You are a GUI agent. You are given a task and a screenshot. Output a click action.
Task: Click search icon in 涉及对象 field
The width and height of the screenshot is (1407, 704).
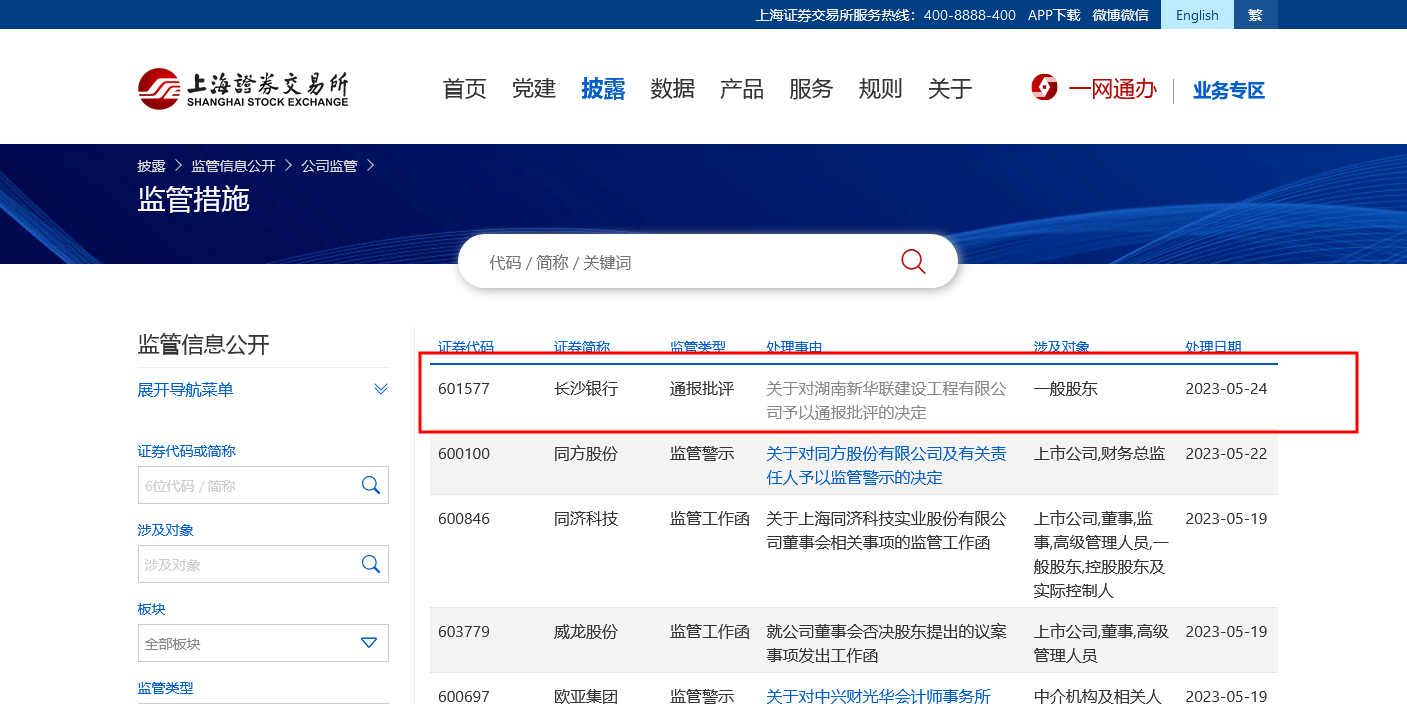370,564
